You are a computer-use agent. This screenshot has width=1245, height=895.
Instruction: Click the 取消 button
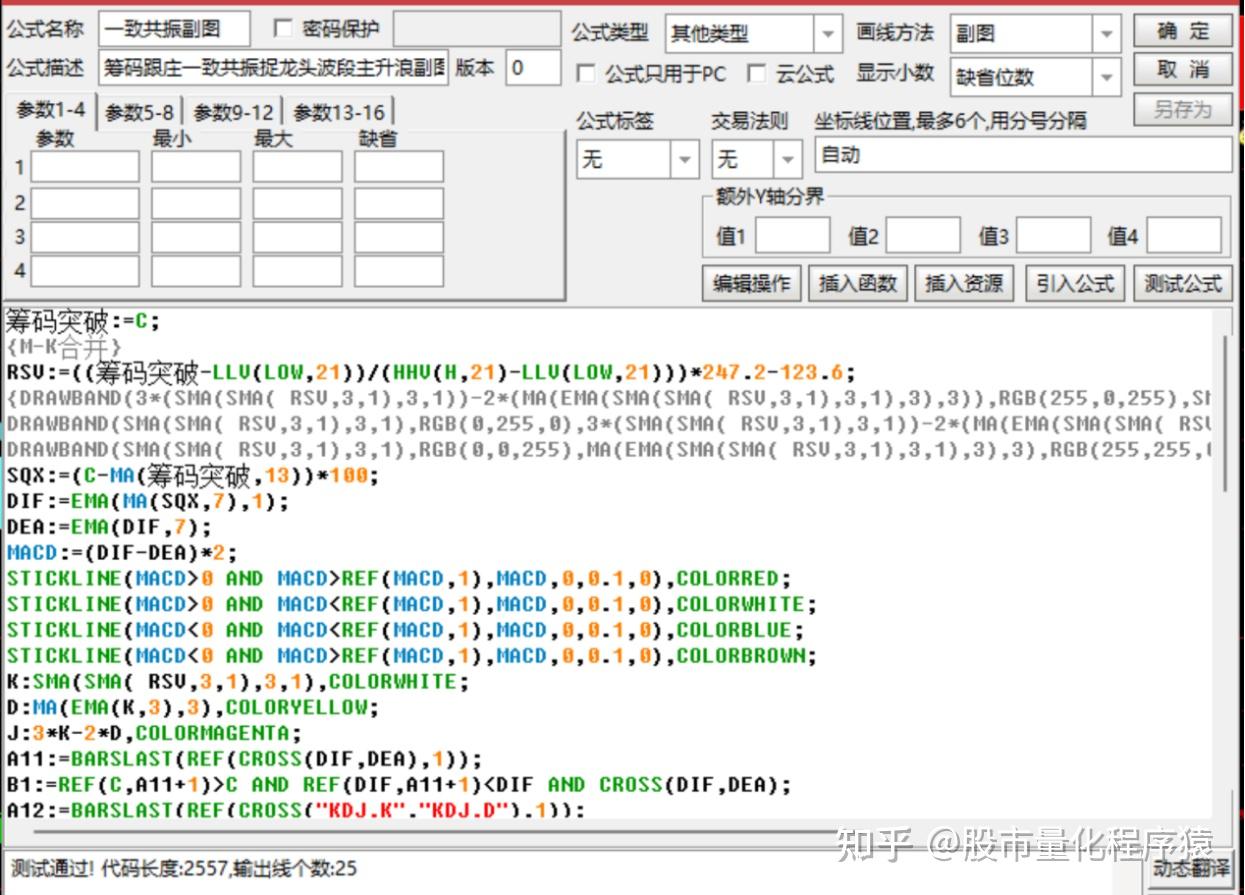(x=1183, y=70)
